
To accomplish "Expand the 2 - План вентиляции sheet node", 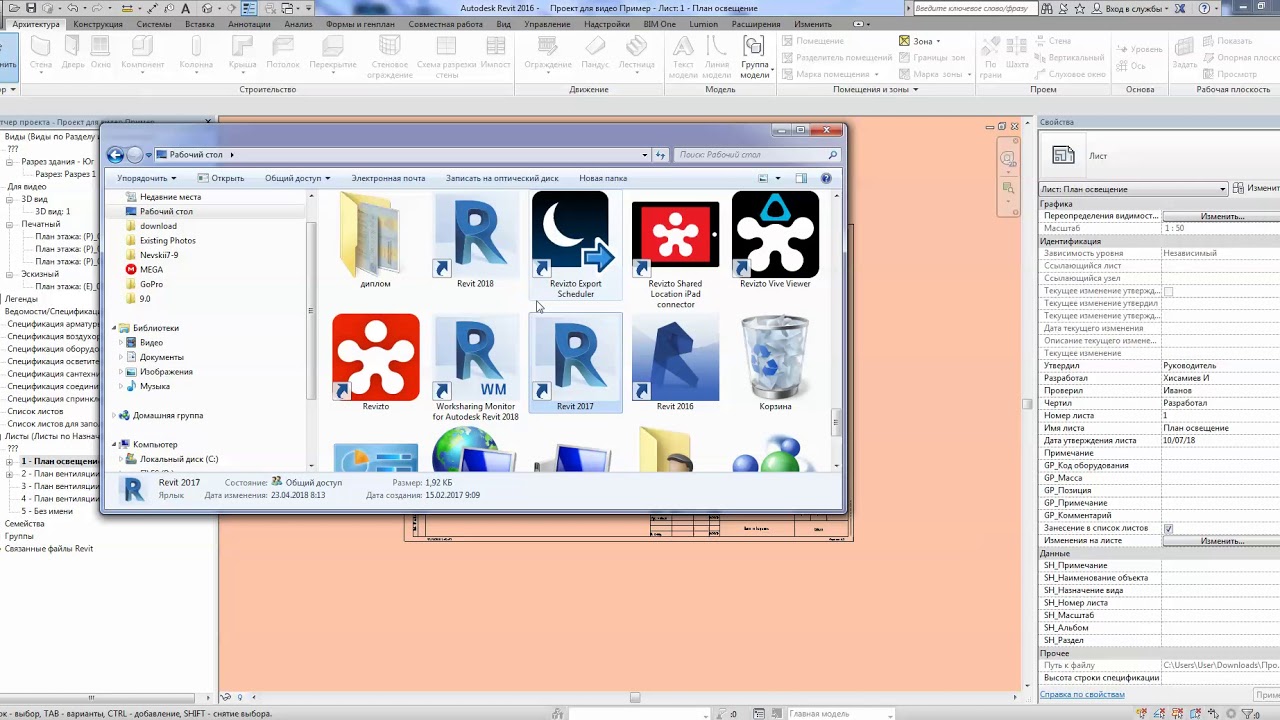I will (9, 474).
